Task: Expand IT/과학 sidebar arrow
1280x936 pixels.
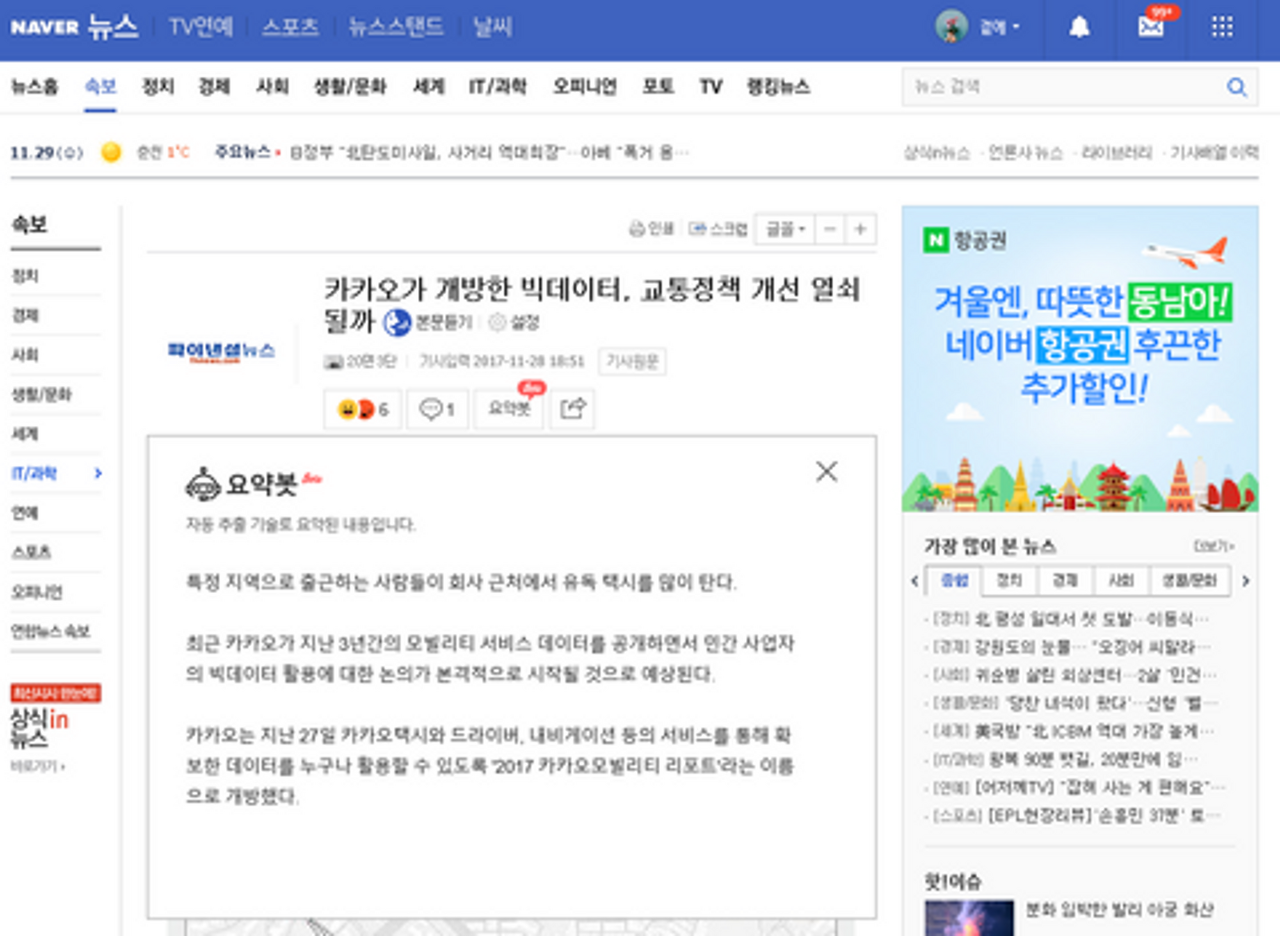Action: pyautogui.click(x=97, y=473)
